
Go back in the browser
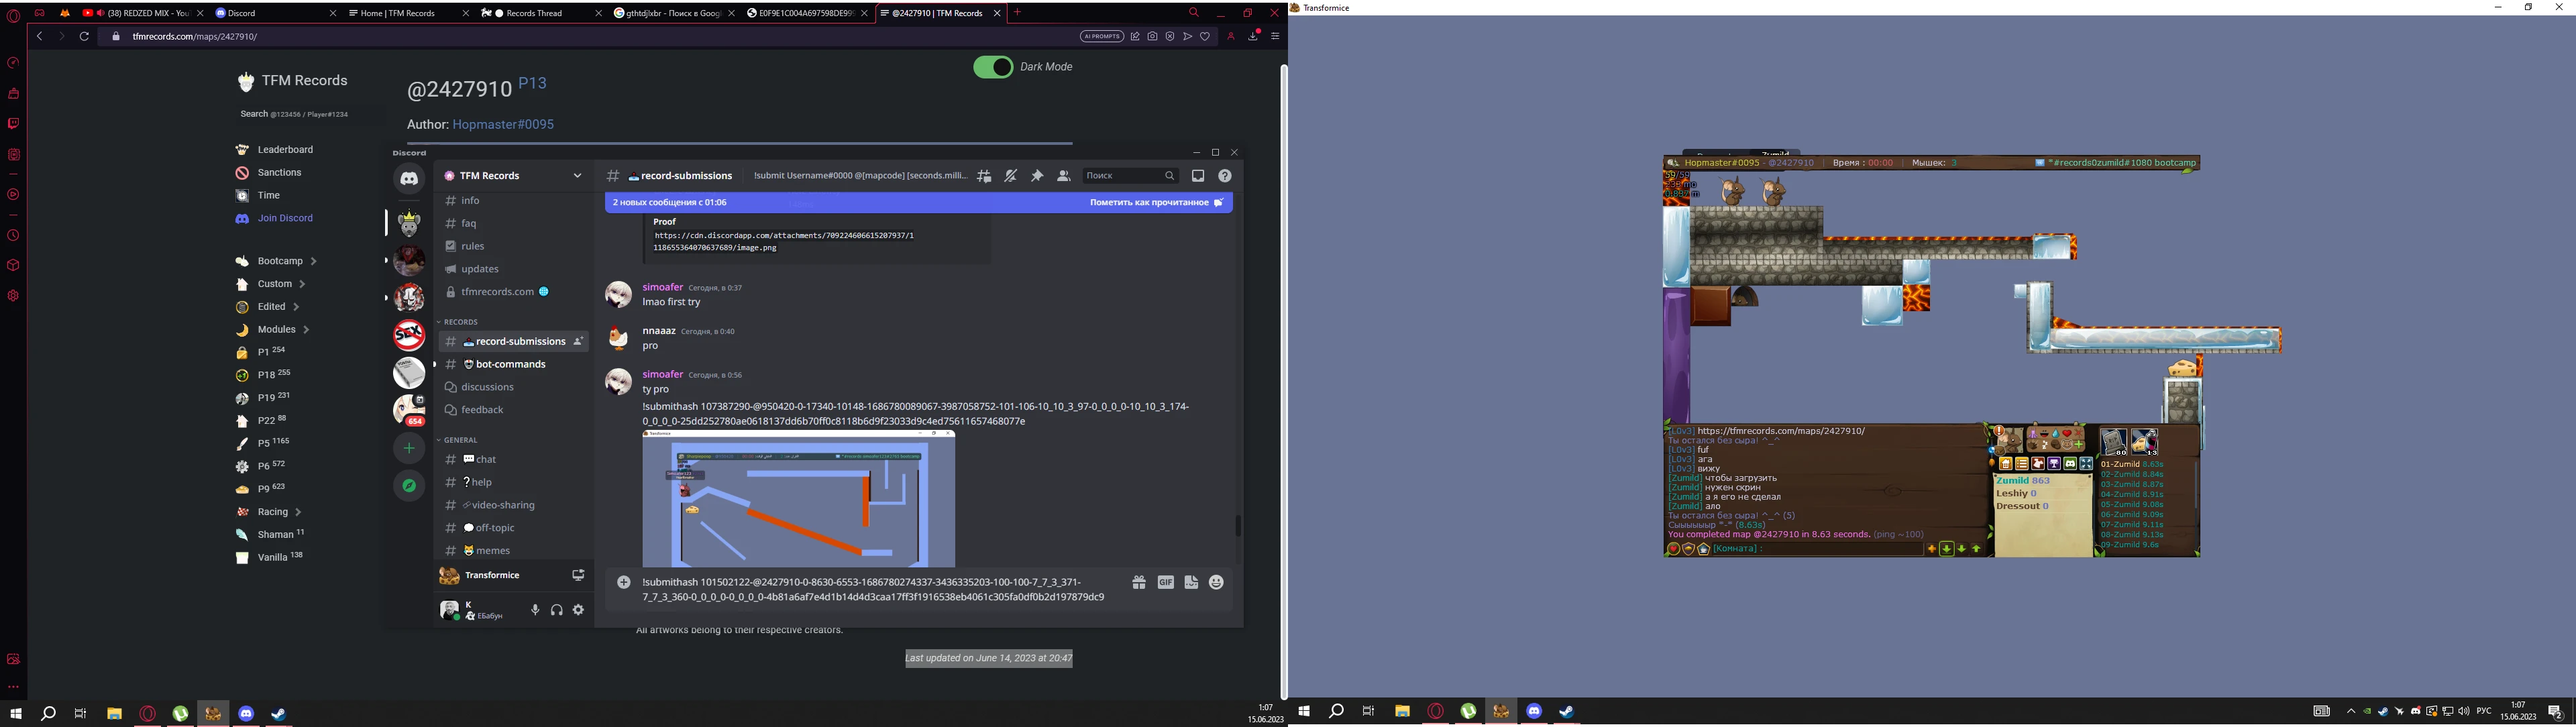39,36
